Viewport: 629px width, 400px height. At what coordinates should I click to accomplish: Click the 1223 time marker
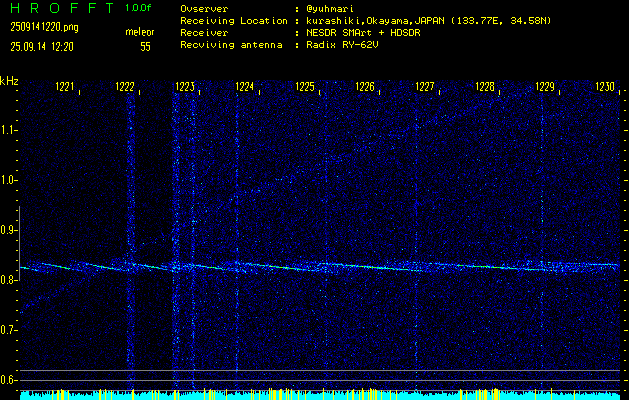185,87
